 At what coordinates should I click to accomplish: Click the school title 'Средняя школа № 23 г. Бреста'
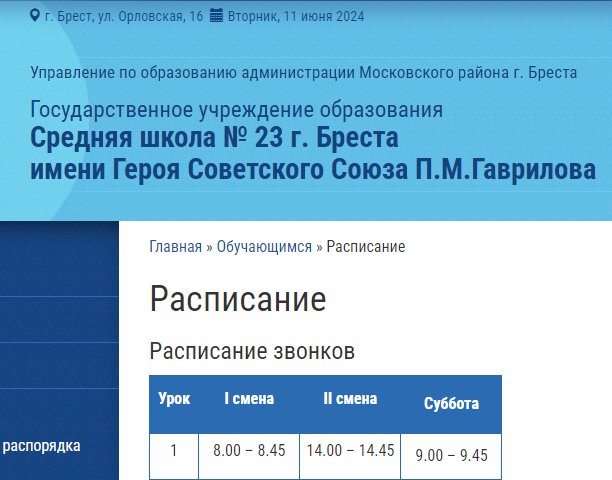tap(214, 137)
